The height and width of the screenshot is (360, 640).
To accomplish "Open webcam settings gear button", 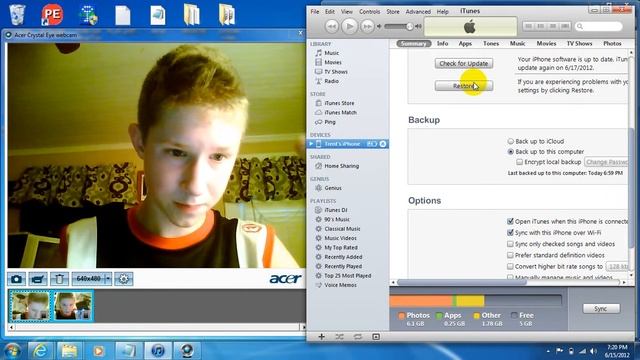I will [124, 279].
